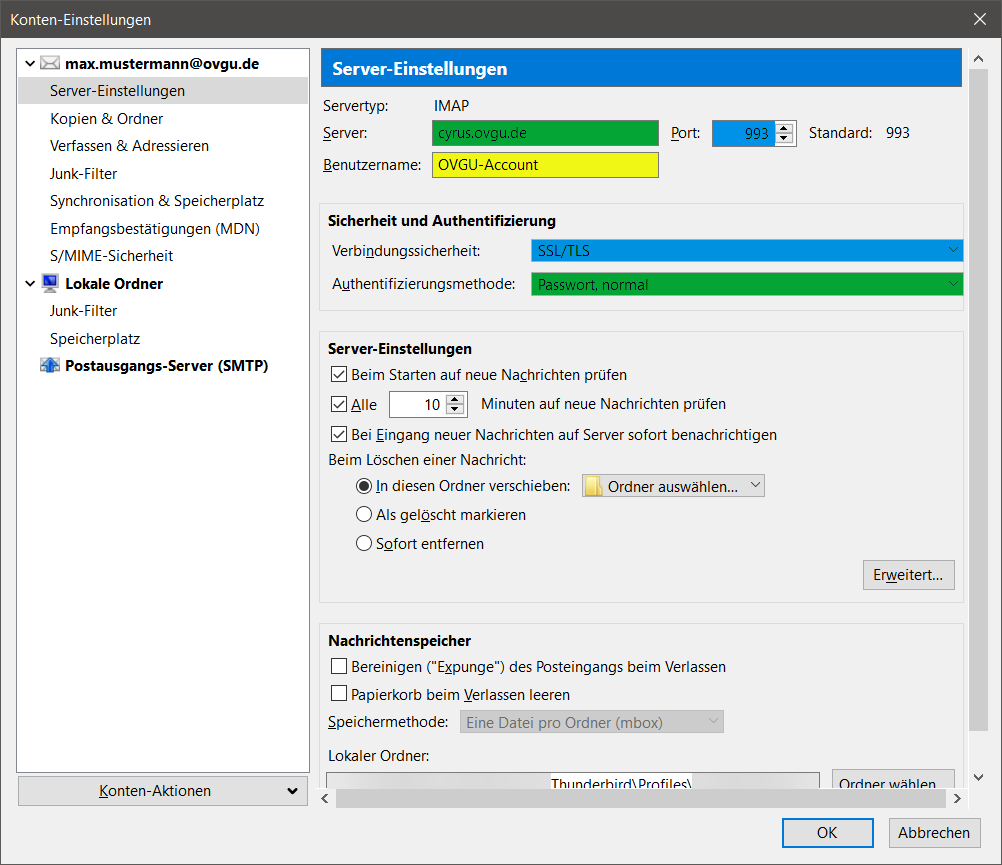1002x865 pixels.
Task: Open Kopien & Ordner settings page
Action: (106, 119)
